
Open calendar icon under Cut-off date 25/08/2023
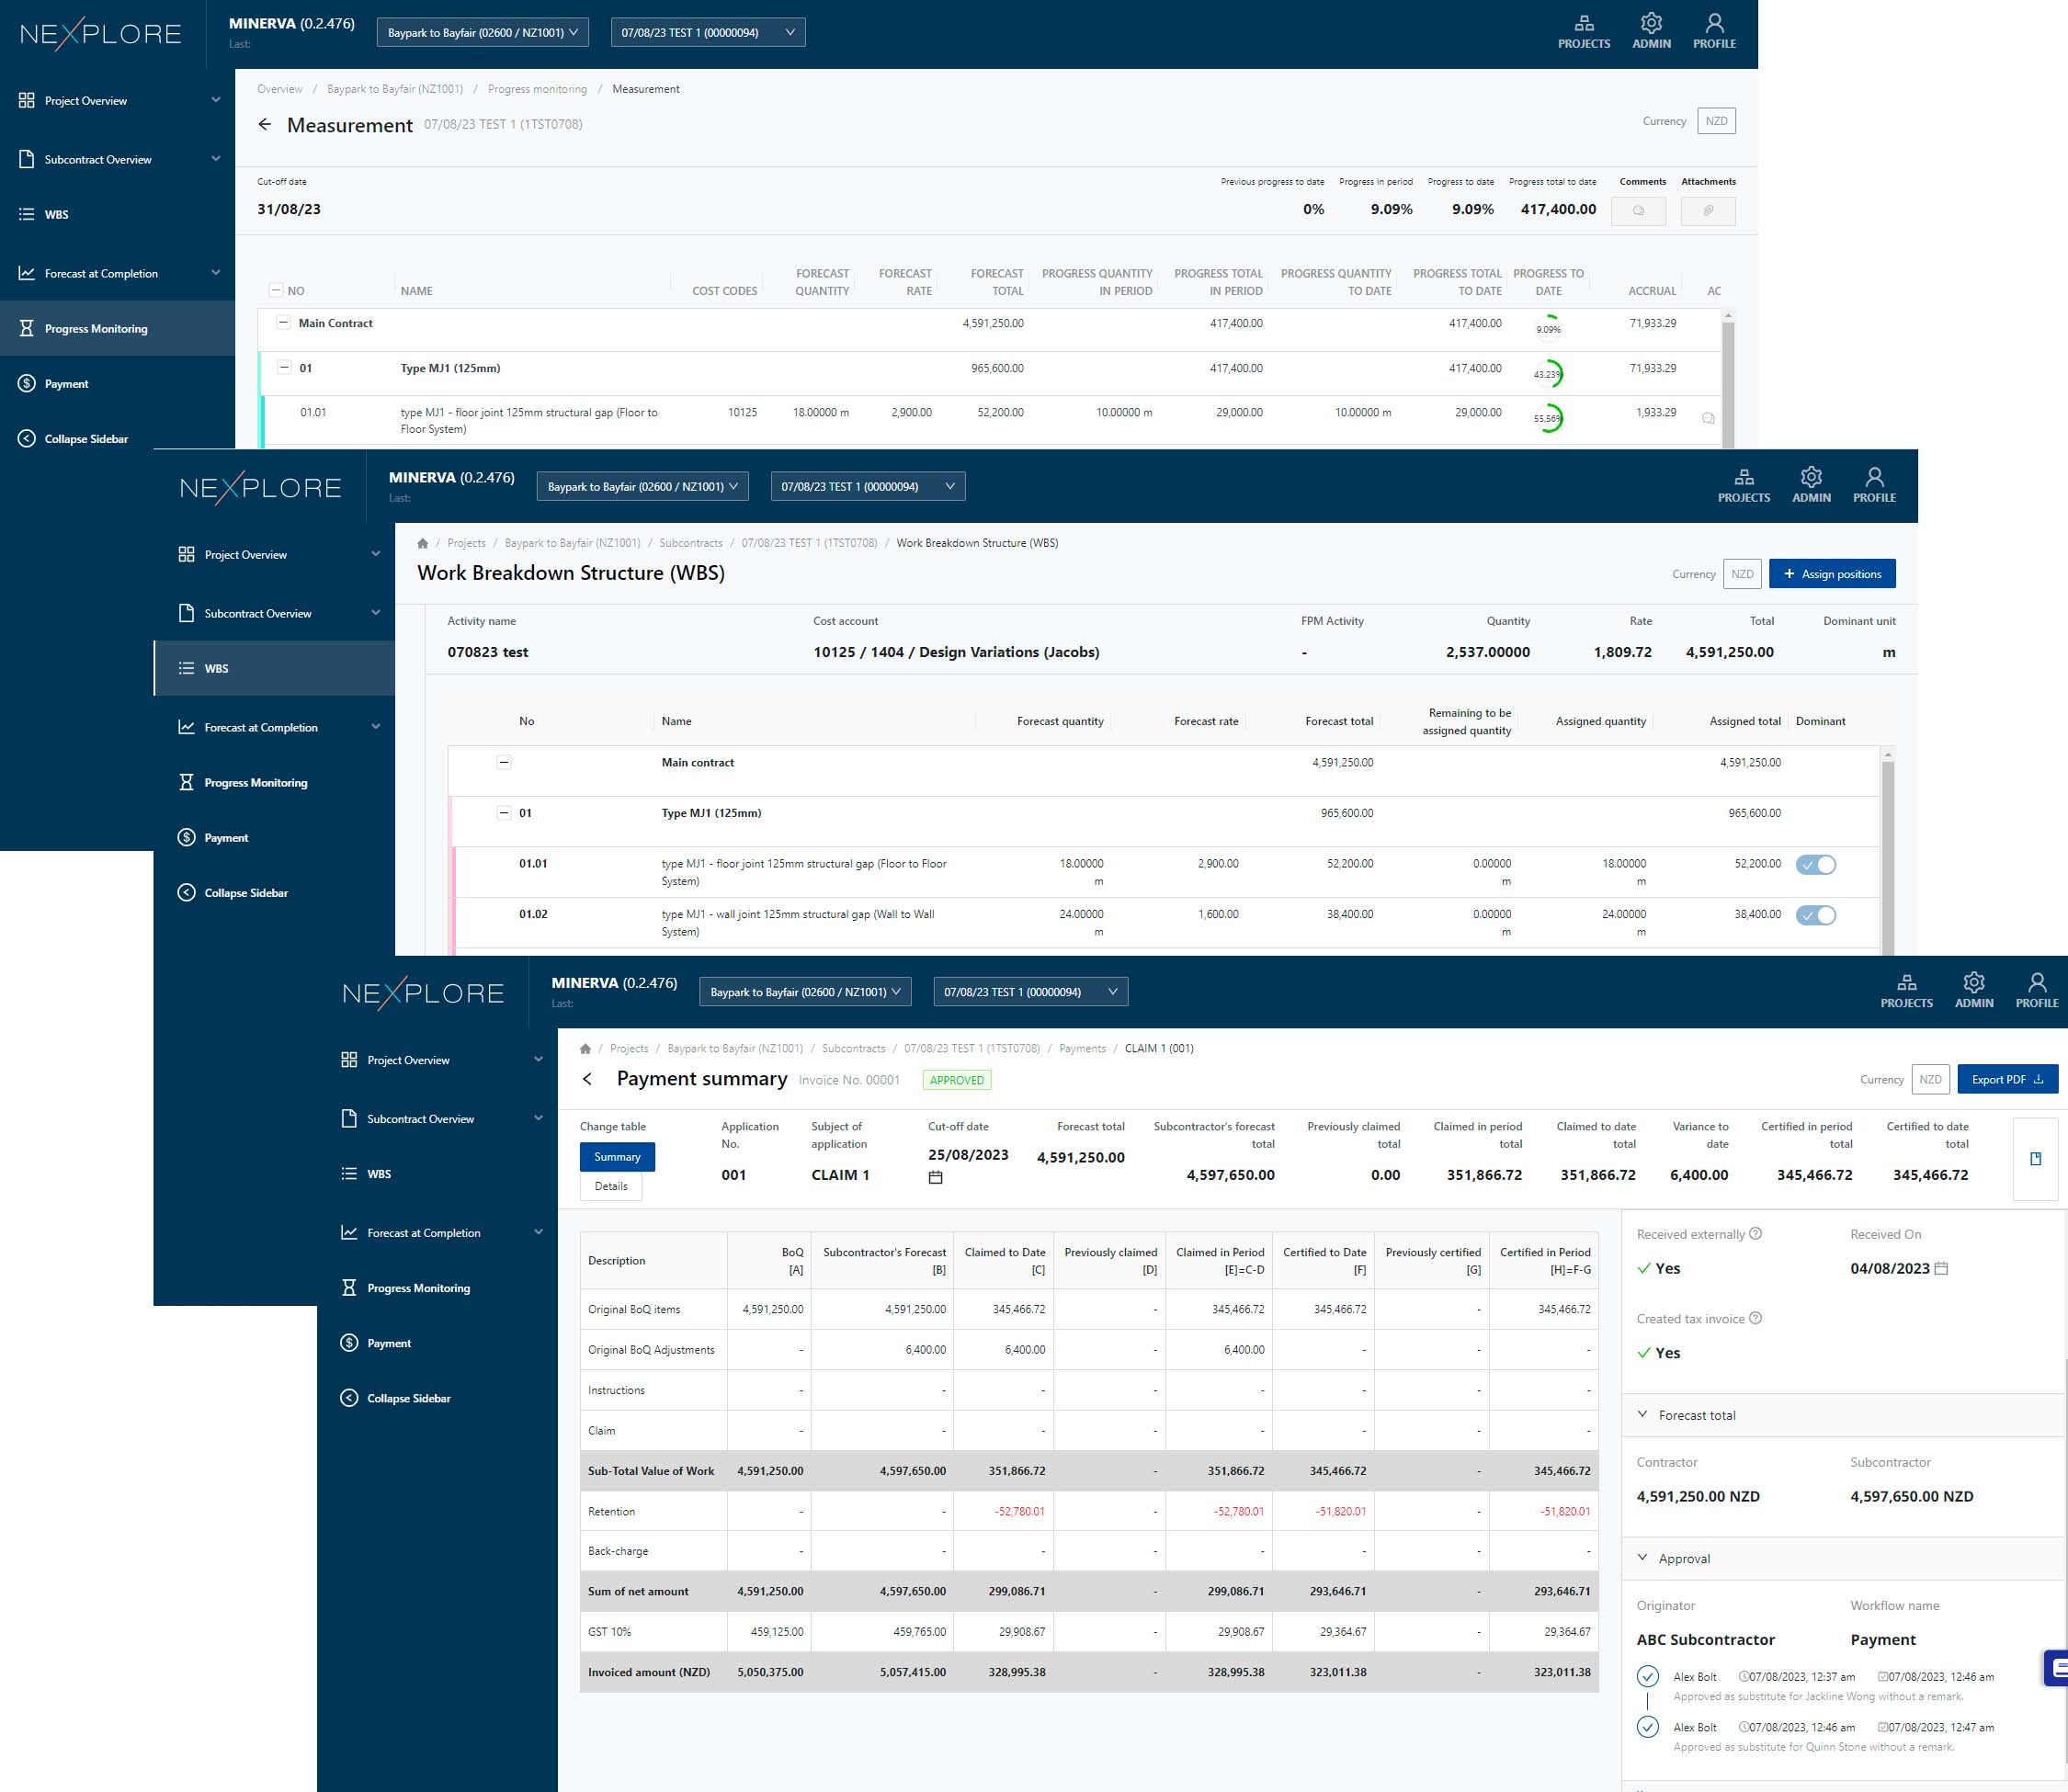935,1178
